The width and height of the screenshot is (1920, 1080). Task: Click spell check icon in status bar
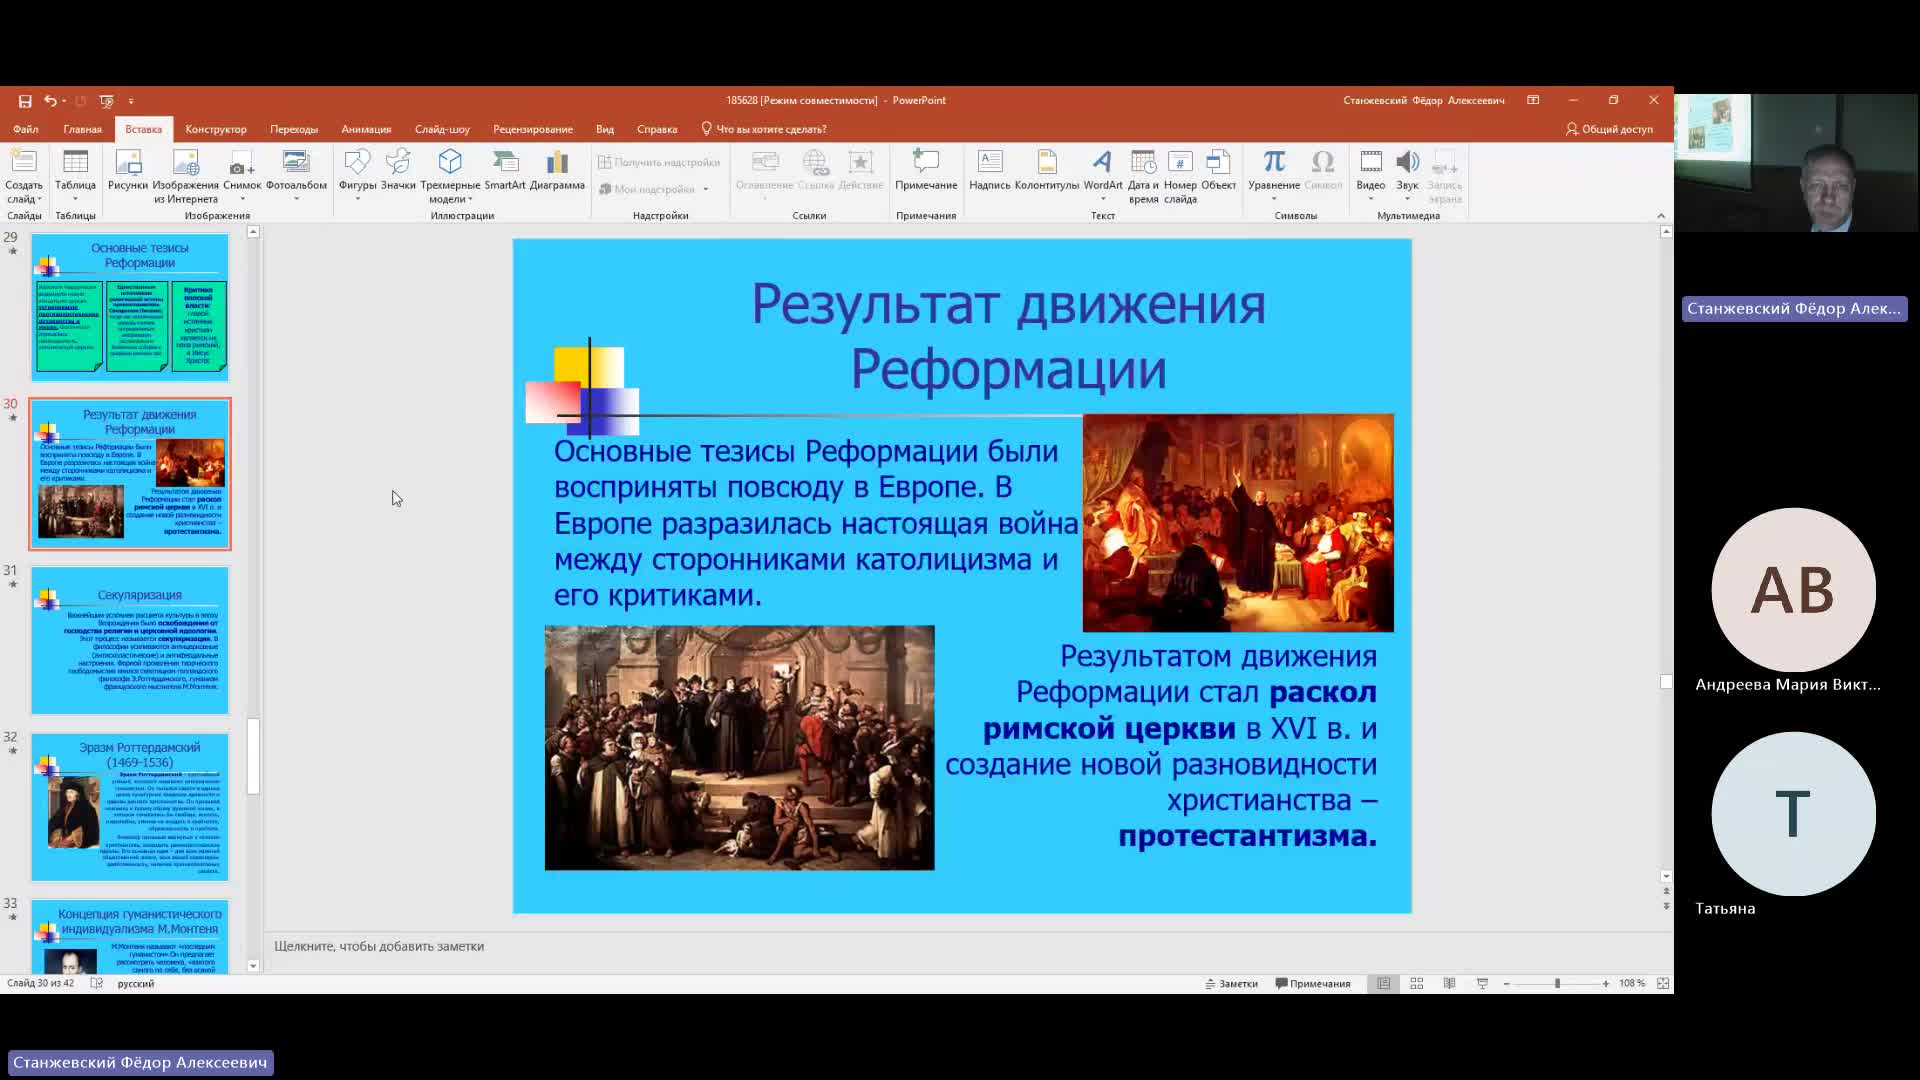(97, 984)
